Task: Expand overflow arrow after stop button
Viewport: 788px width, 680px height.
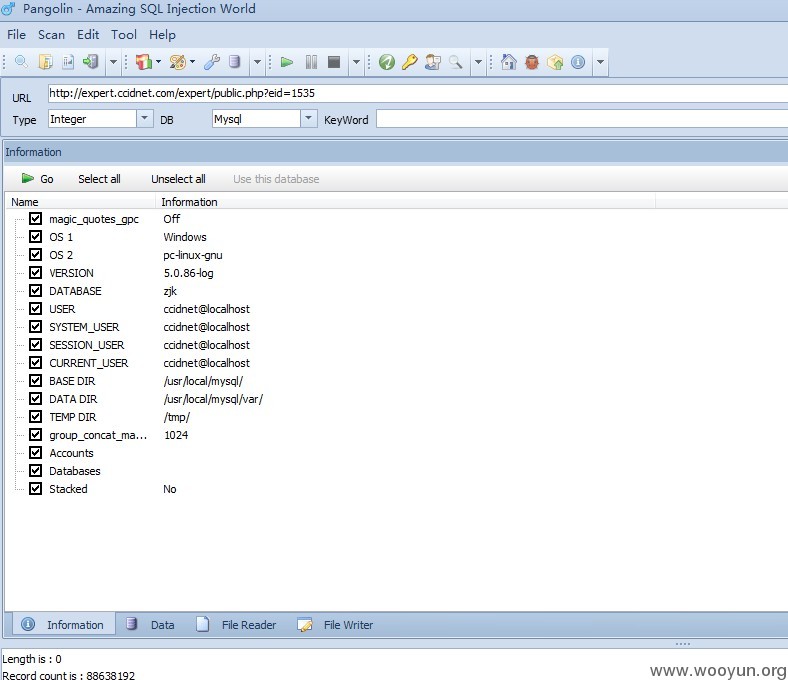Action: point(356,62)
